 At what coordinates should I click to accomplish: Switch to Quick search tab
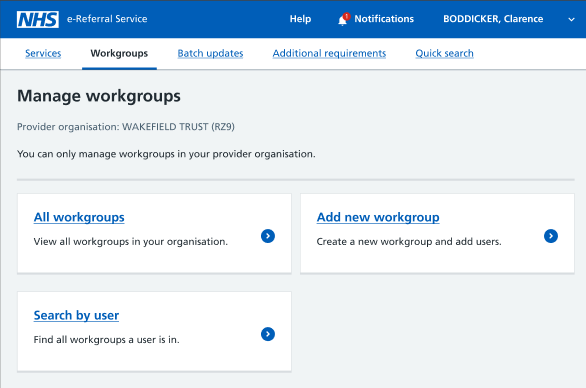[x=444, y=53]
